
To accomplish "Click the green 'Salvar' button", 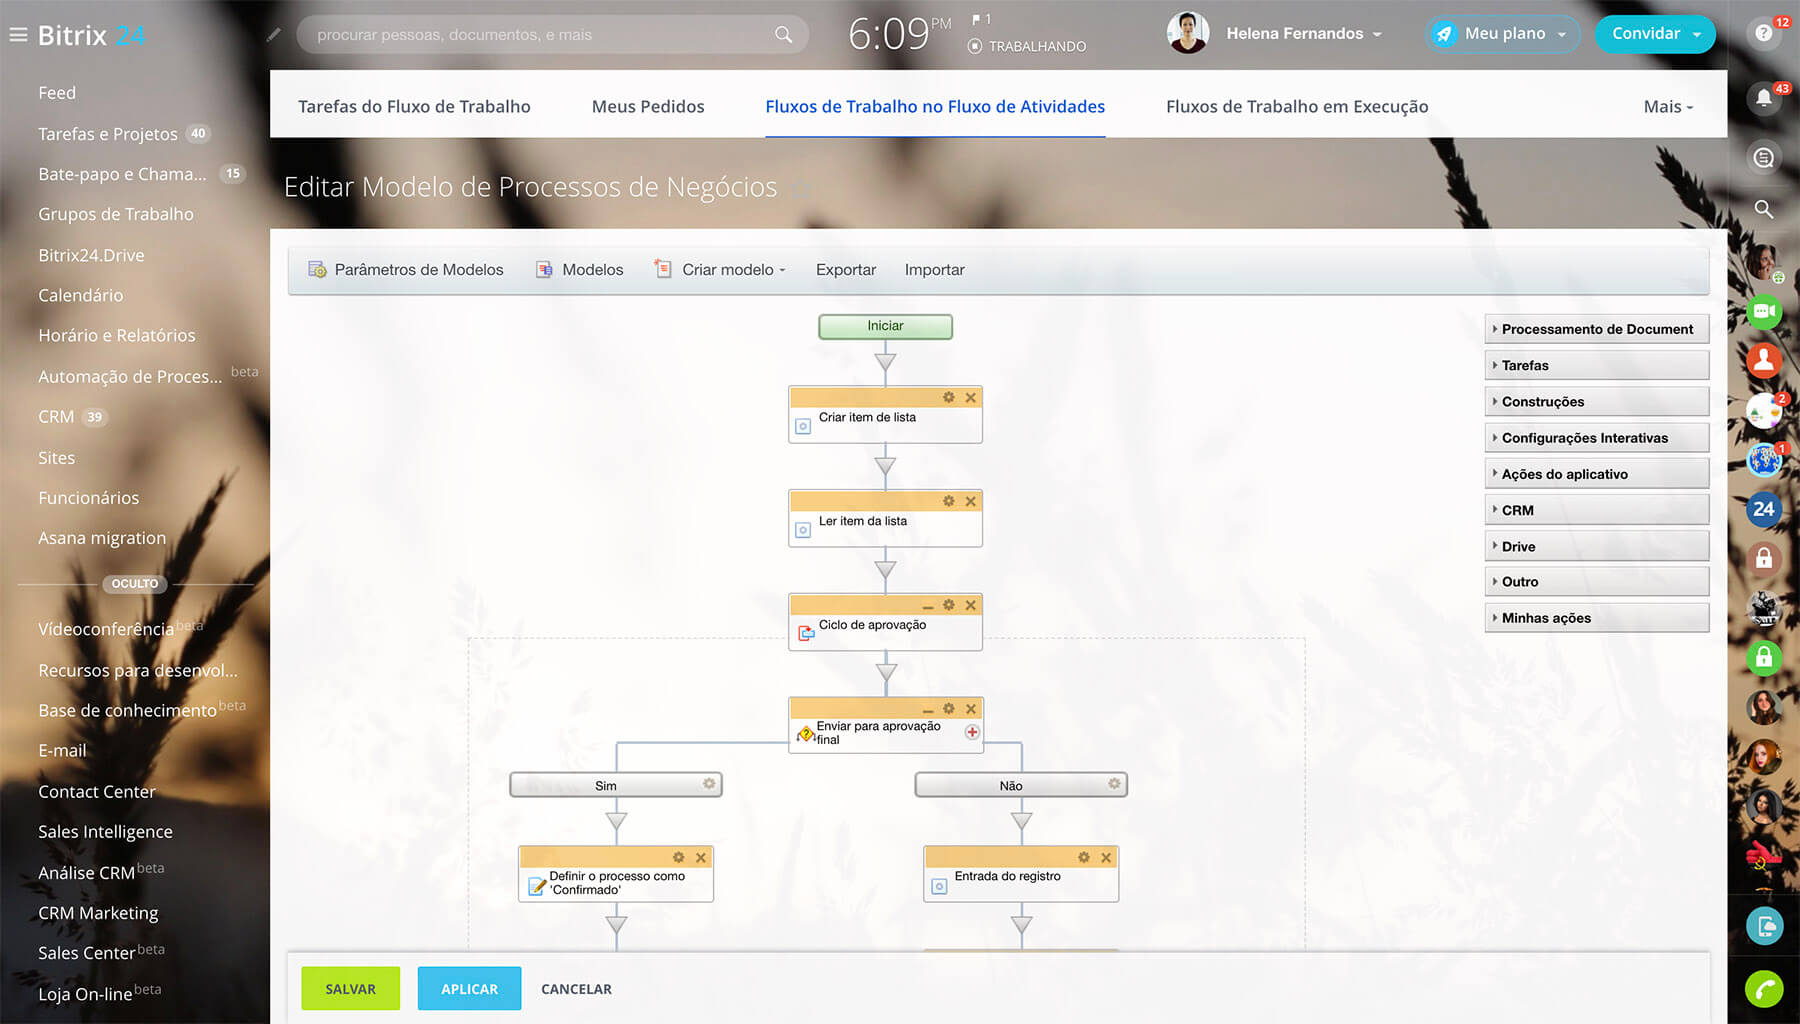I will point(351,988).
